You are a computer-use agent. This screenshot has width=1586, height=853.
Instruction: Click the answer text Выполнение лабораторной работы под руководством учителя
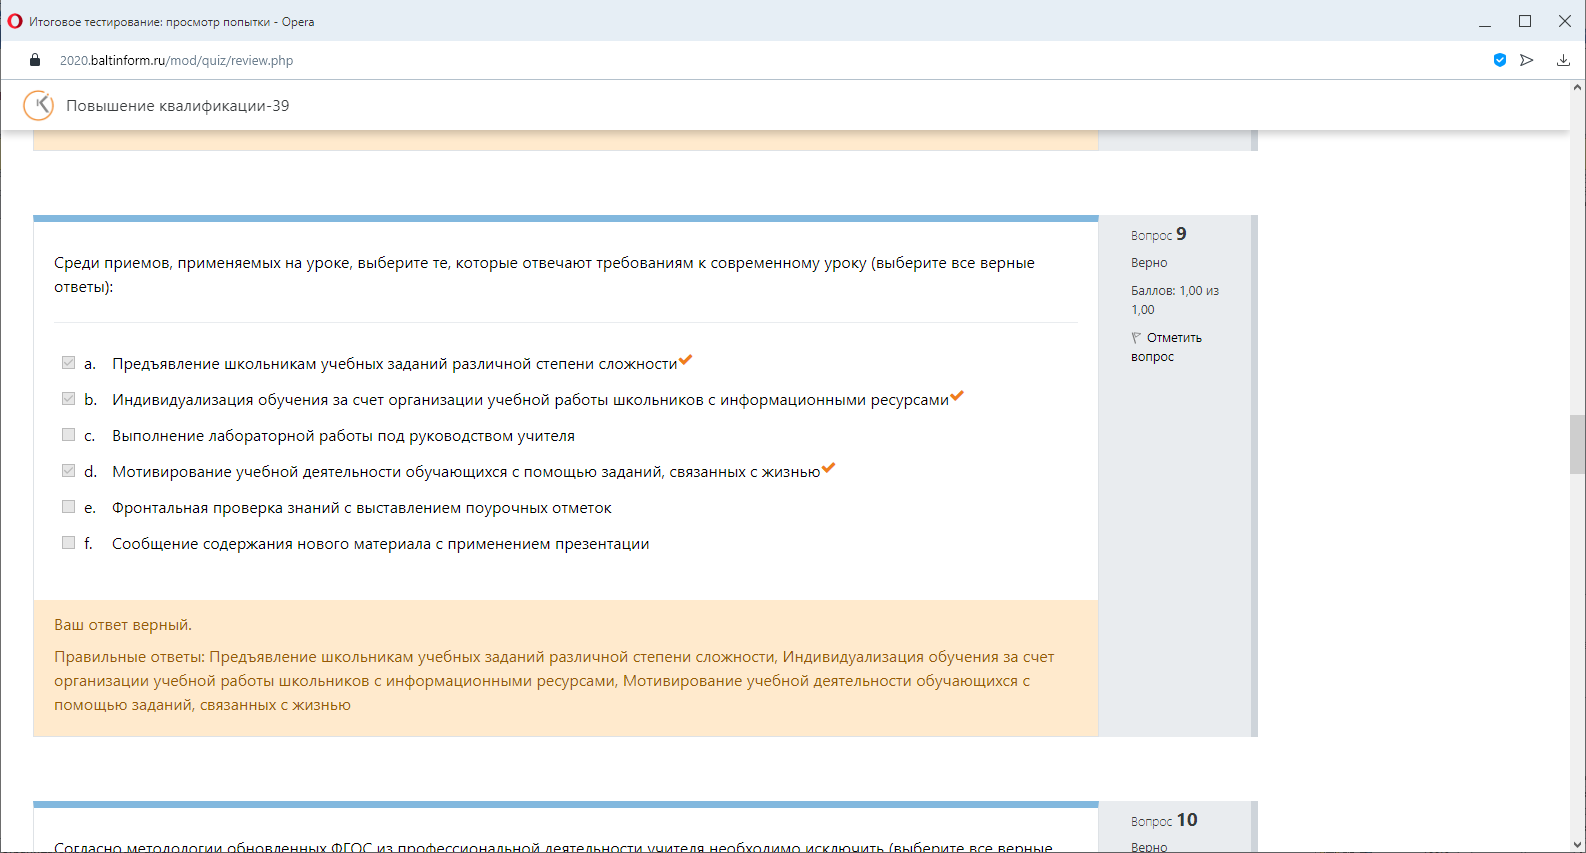[343, 436]
